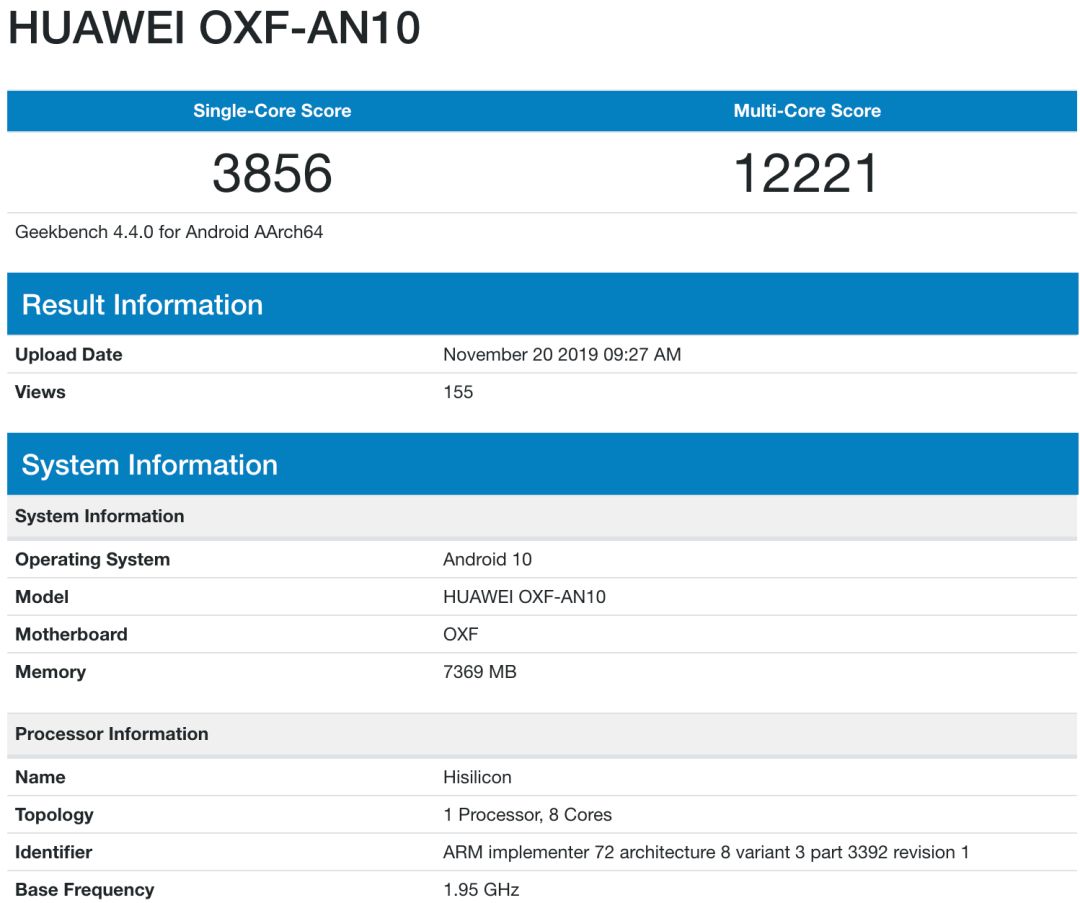Click the multi-core value 12221
Image resolution: width=1080 pixels, height=903 pixels.
click(x=807, y=173)
